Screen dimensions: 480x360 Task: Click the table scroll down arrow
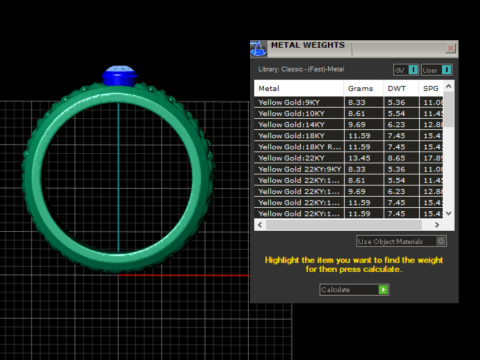[449, 213]
